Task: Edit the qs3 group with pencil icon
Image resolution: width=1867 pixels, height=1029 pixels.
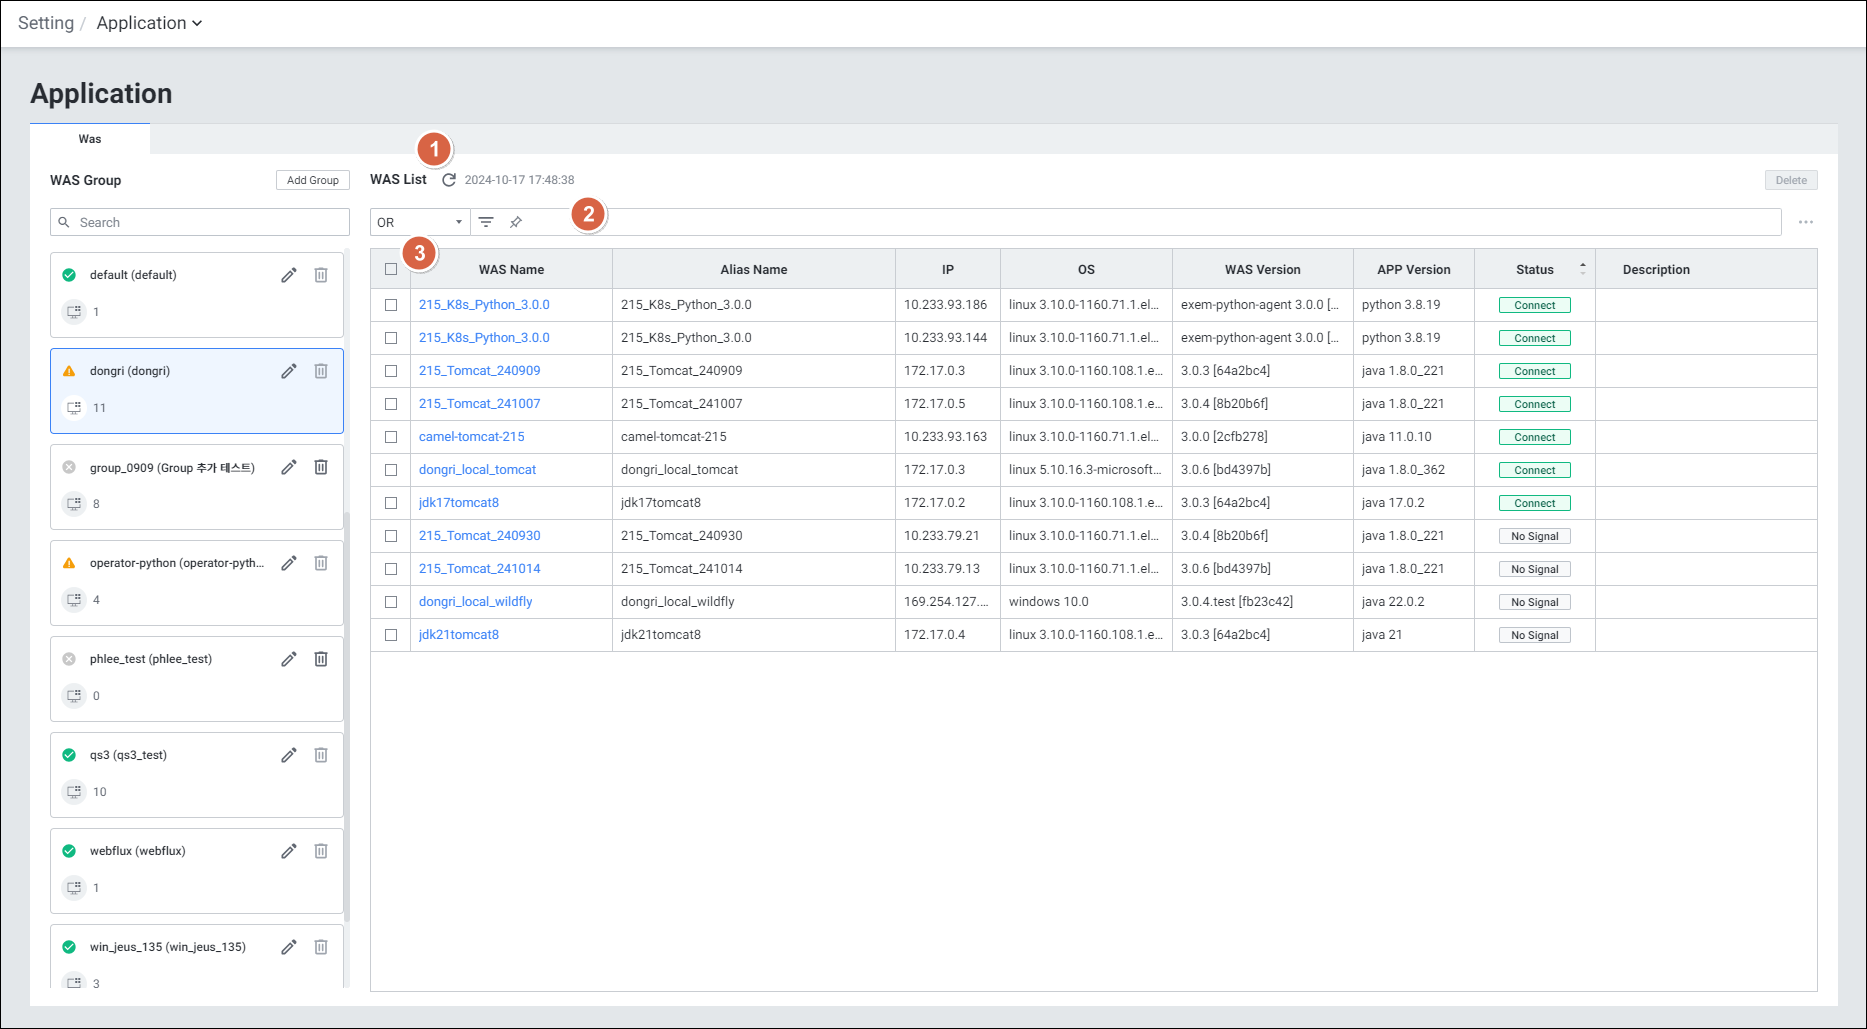Action: 289,755
